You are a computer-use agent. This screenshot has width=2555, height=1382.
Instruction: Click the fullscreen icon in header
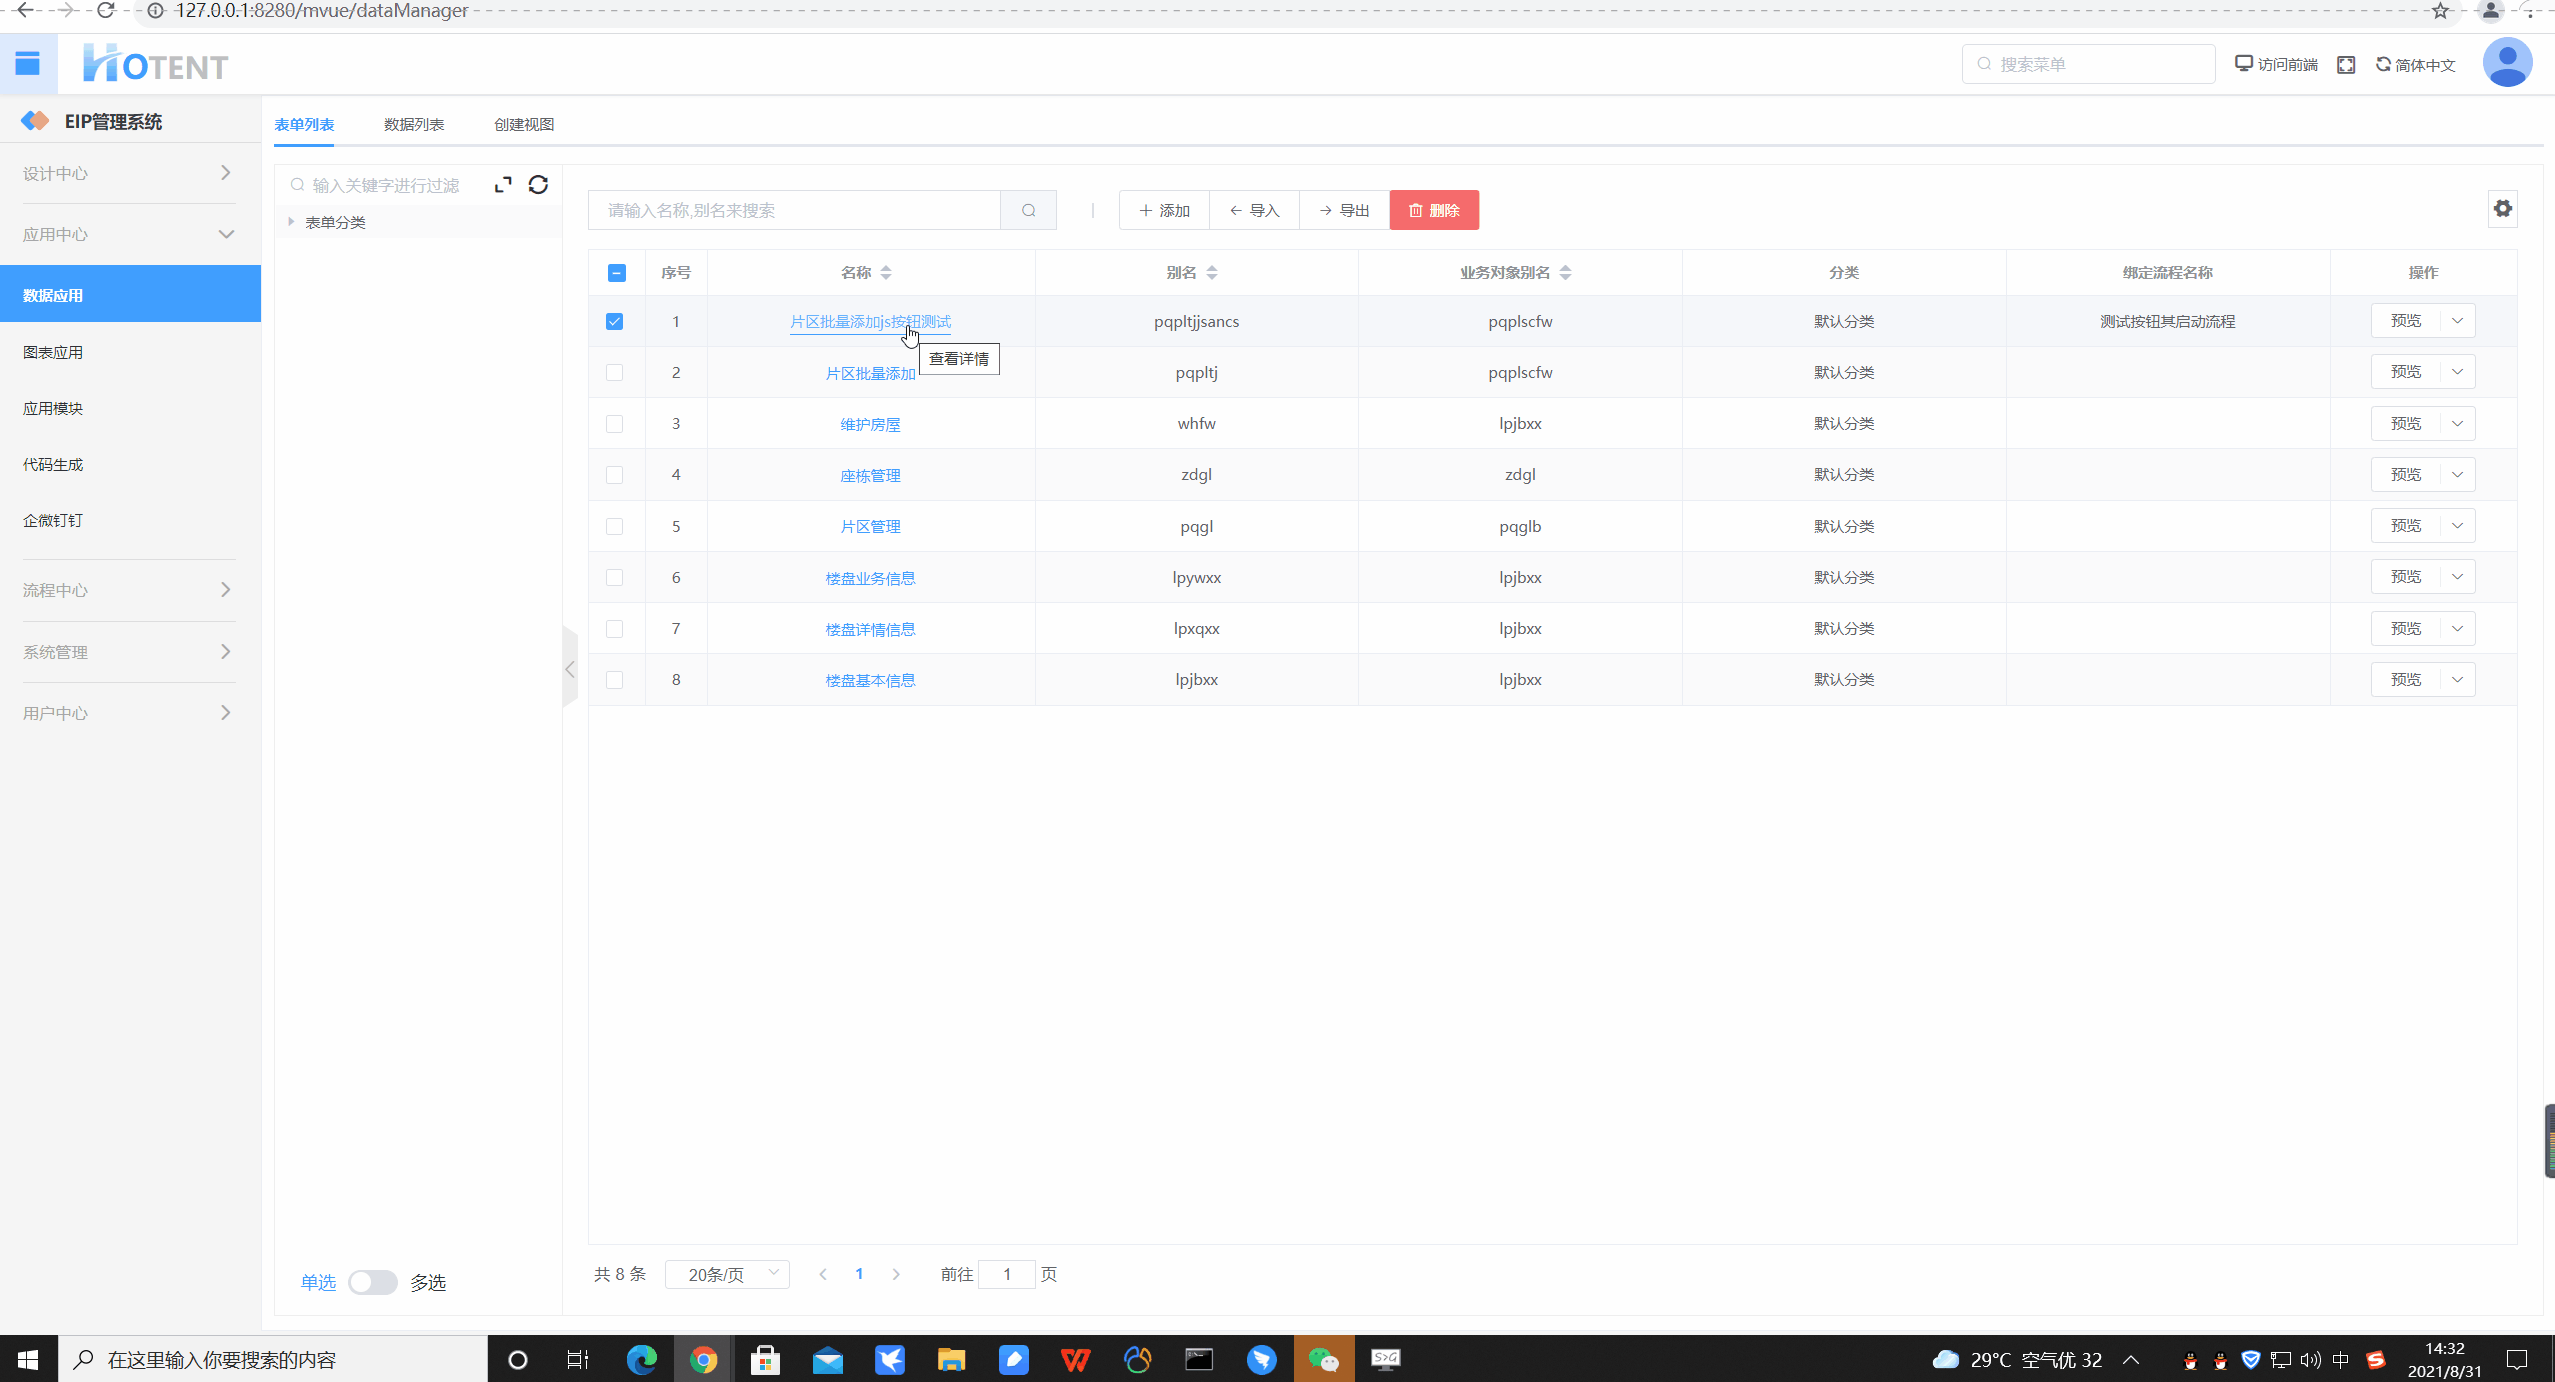pyautogui.click(x=2346, y=64)
